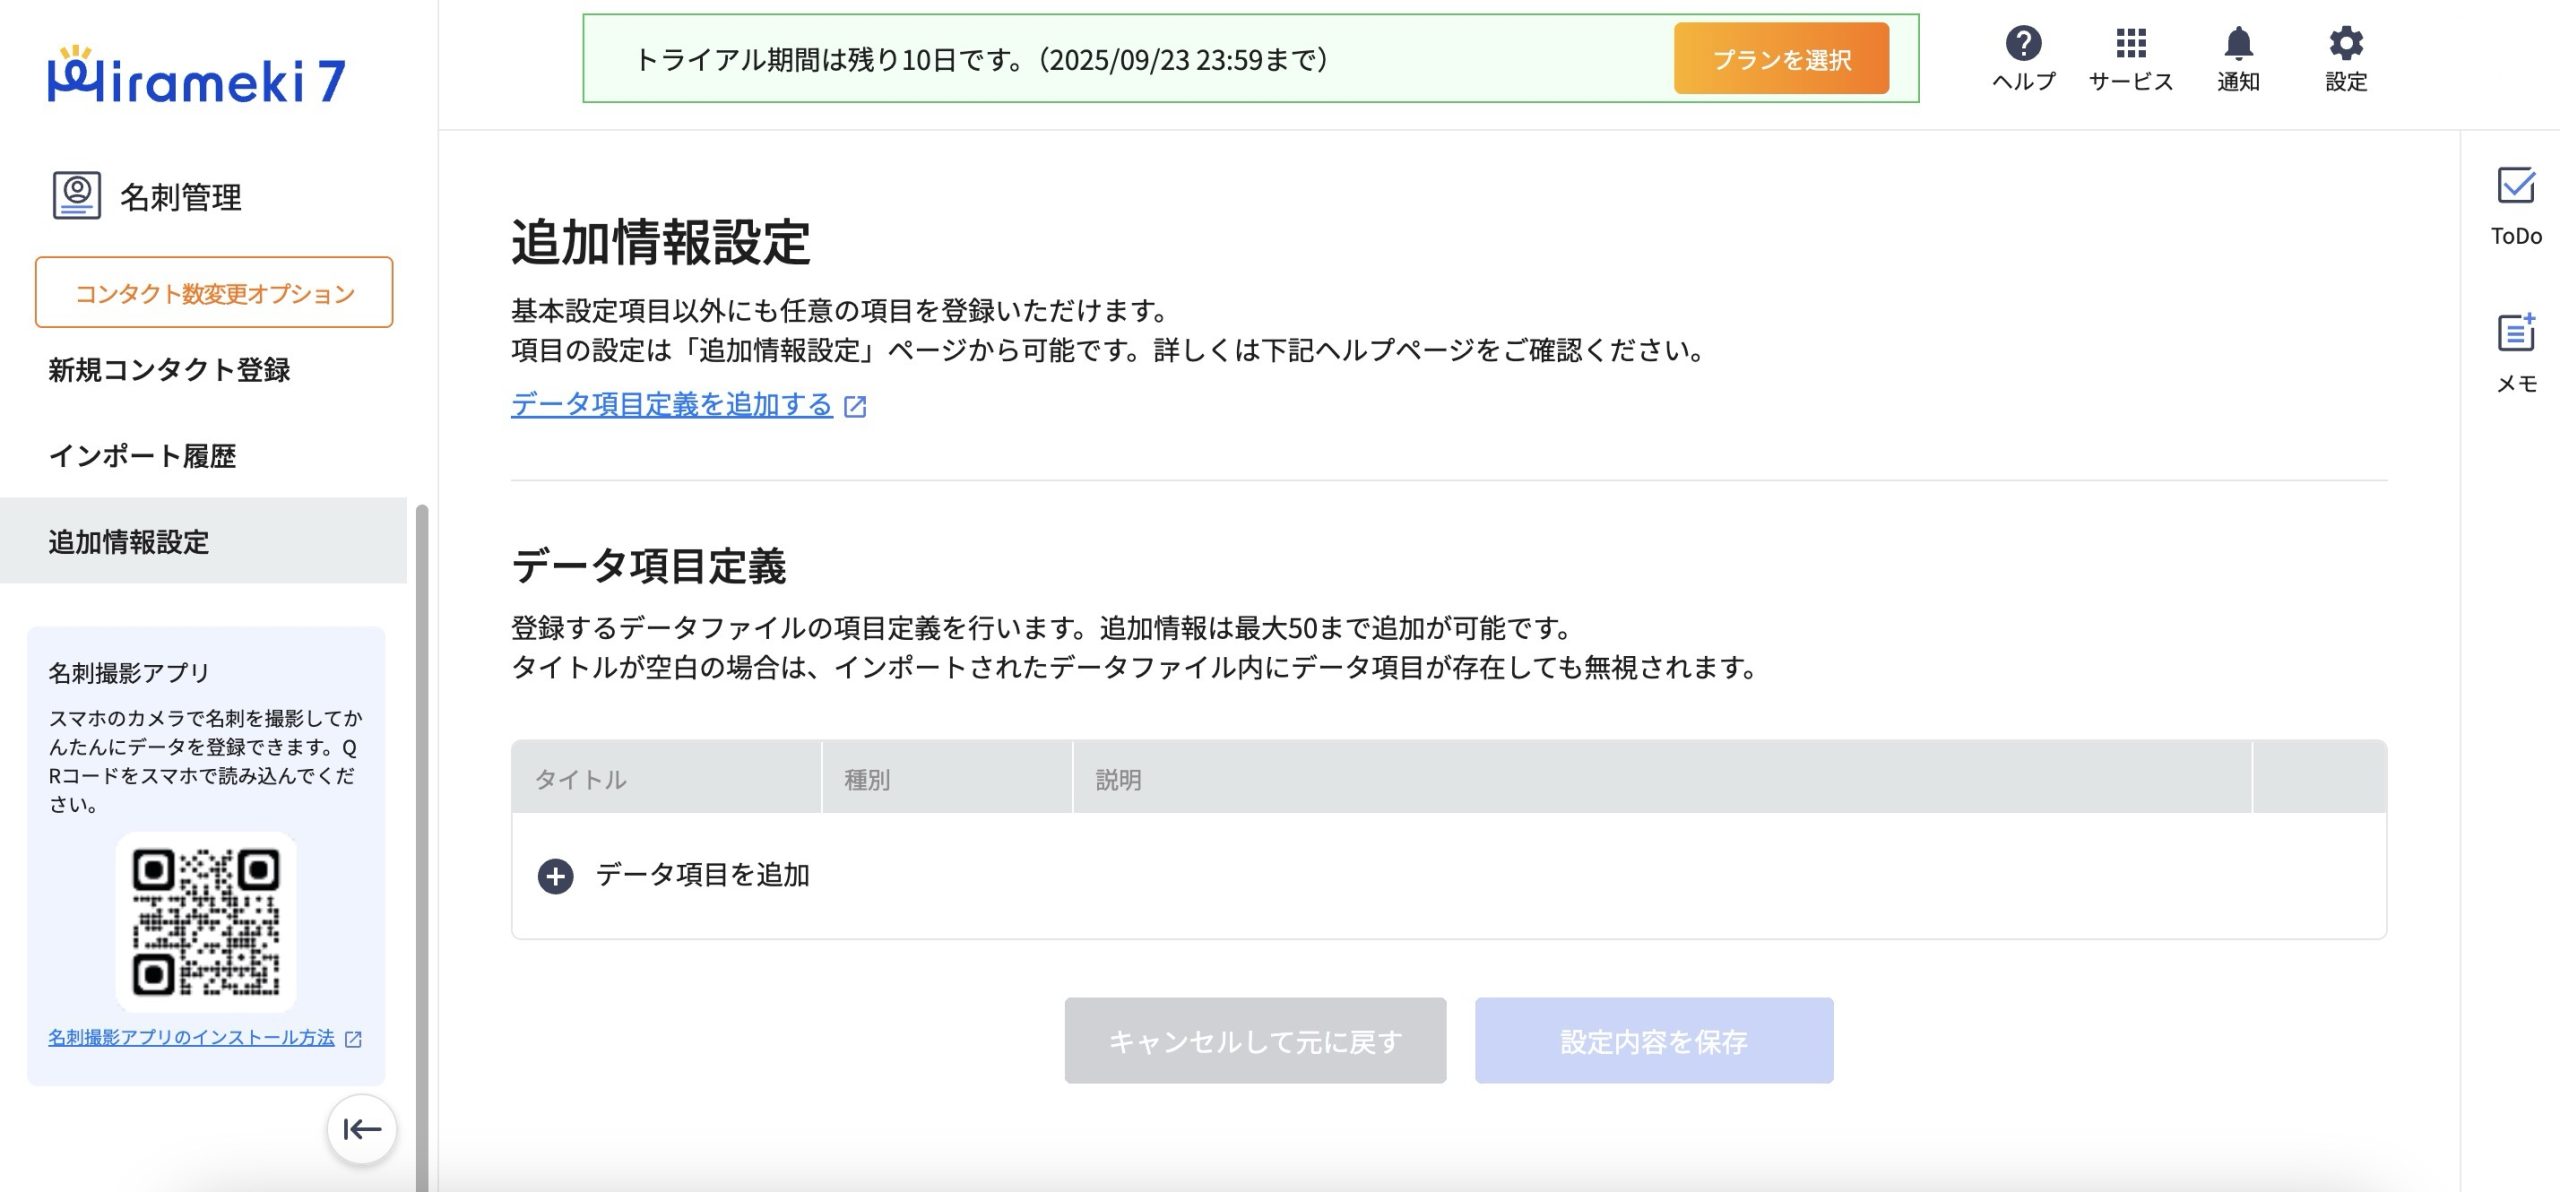The height and width of the screenshot is (1192, 2560).
Task: Open データ項目定義を追加する help link
Action: (x=672, y=405)
